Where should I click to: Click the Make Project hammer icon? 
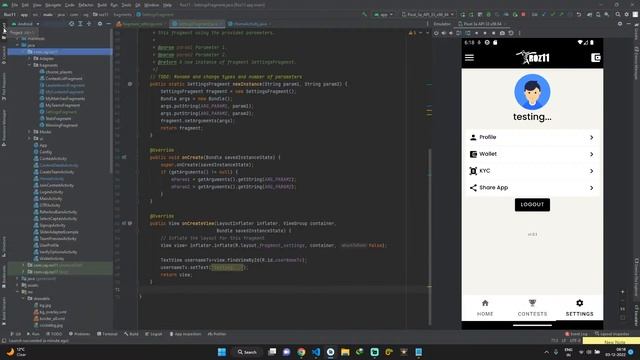(x=364, y=14)
